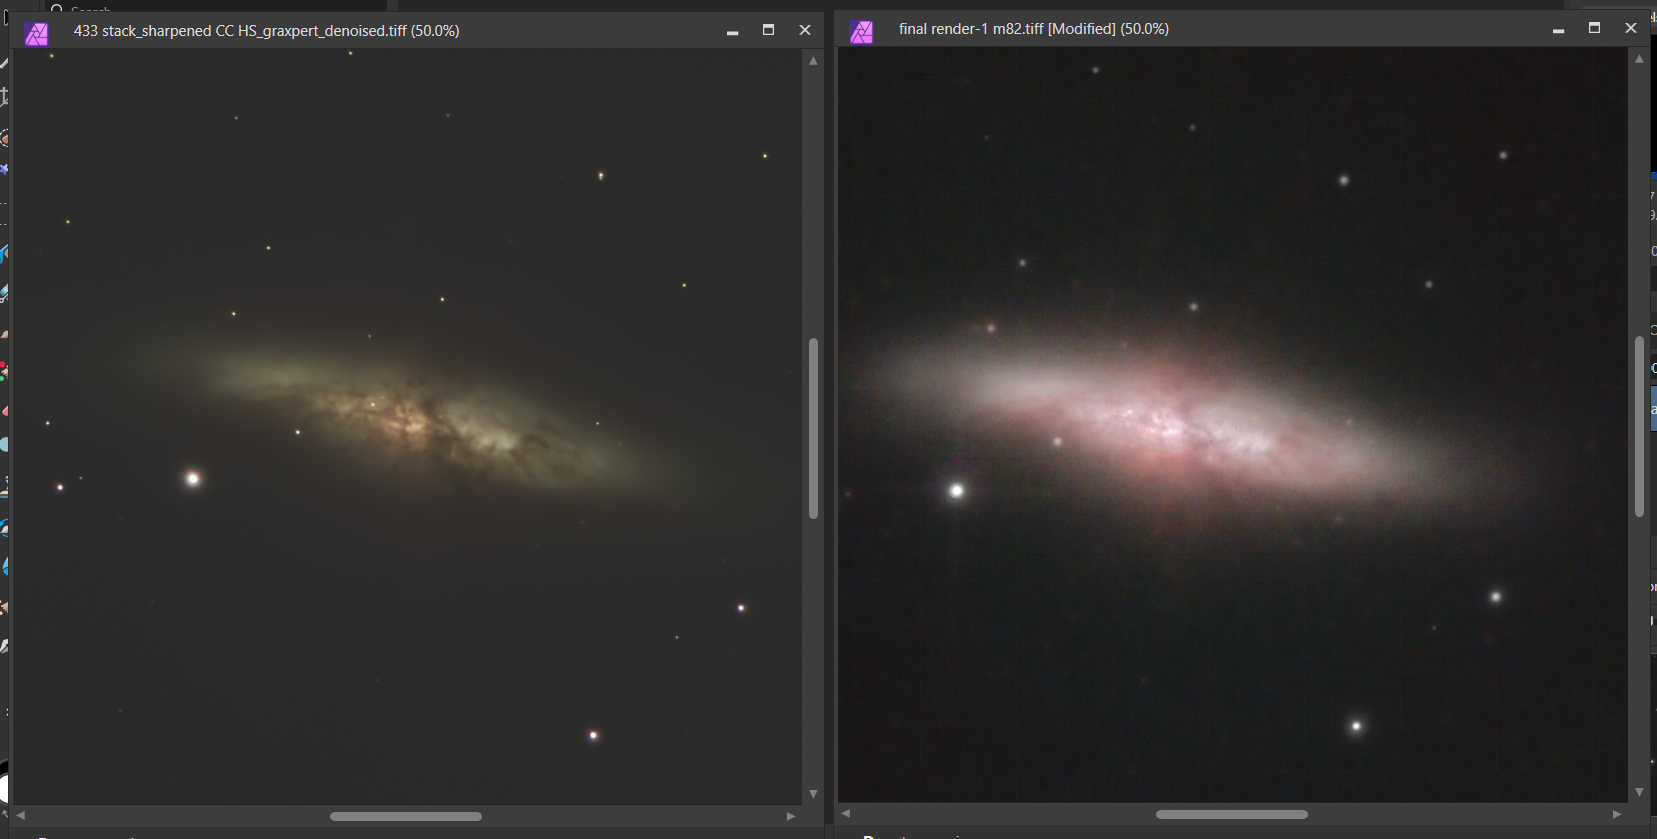Click vertical scrollbar thumb in 433 stack_sharpened window

[x=813, y=428]
